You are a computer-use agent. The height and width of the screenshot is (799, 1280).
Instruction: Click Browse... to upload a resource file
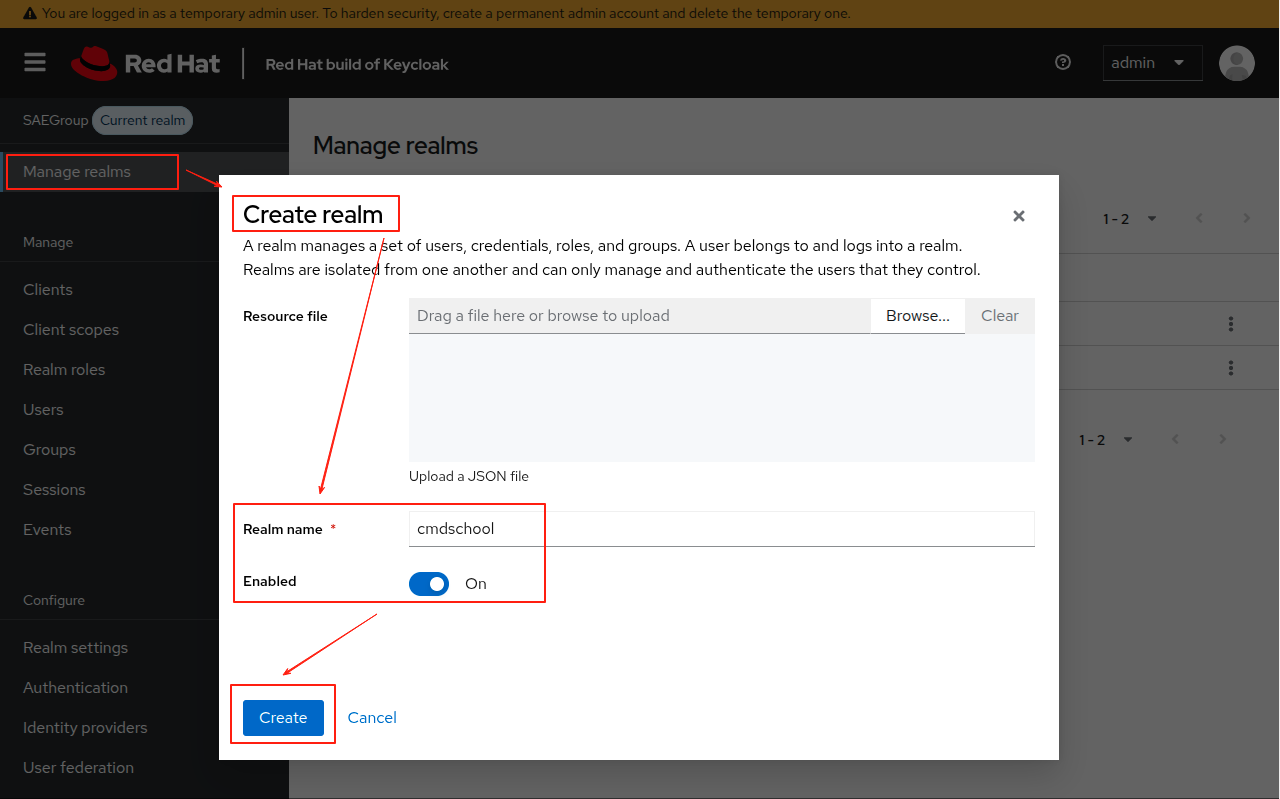pyautogui.click(x=917, y=316)
